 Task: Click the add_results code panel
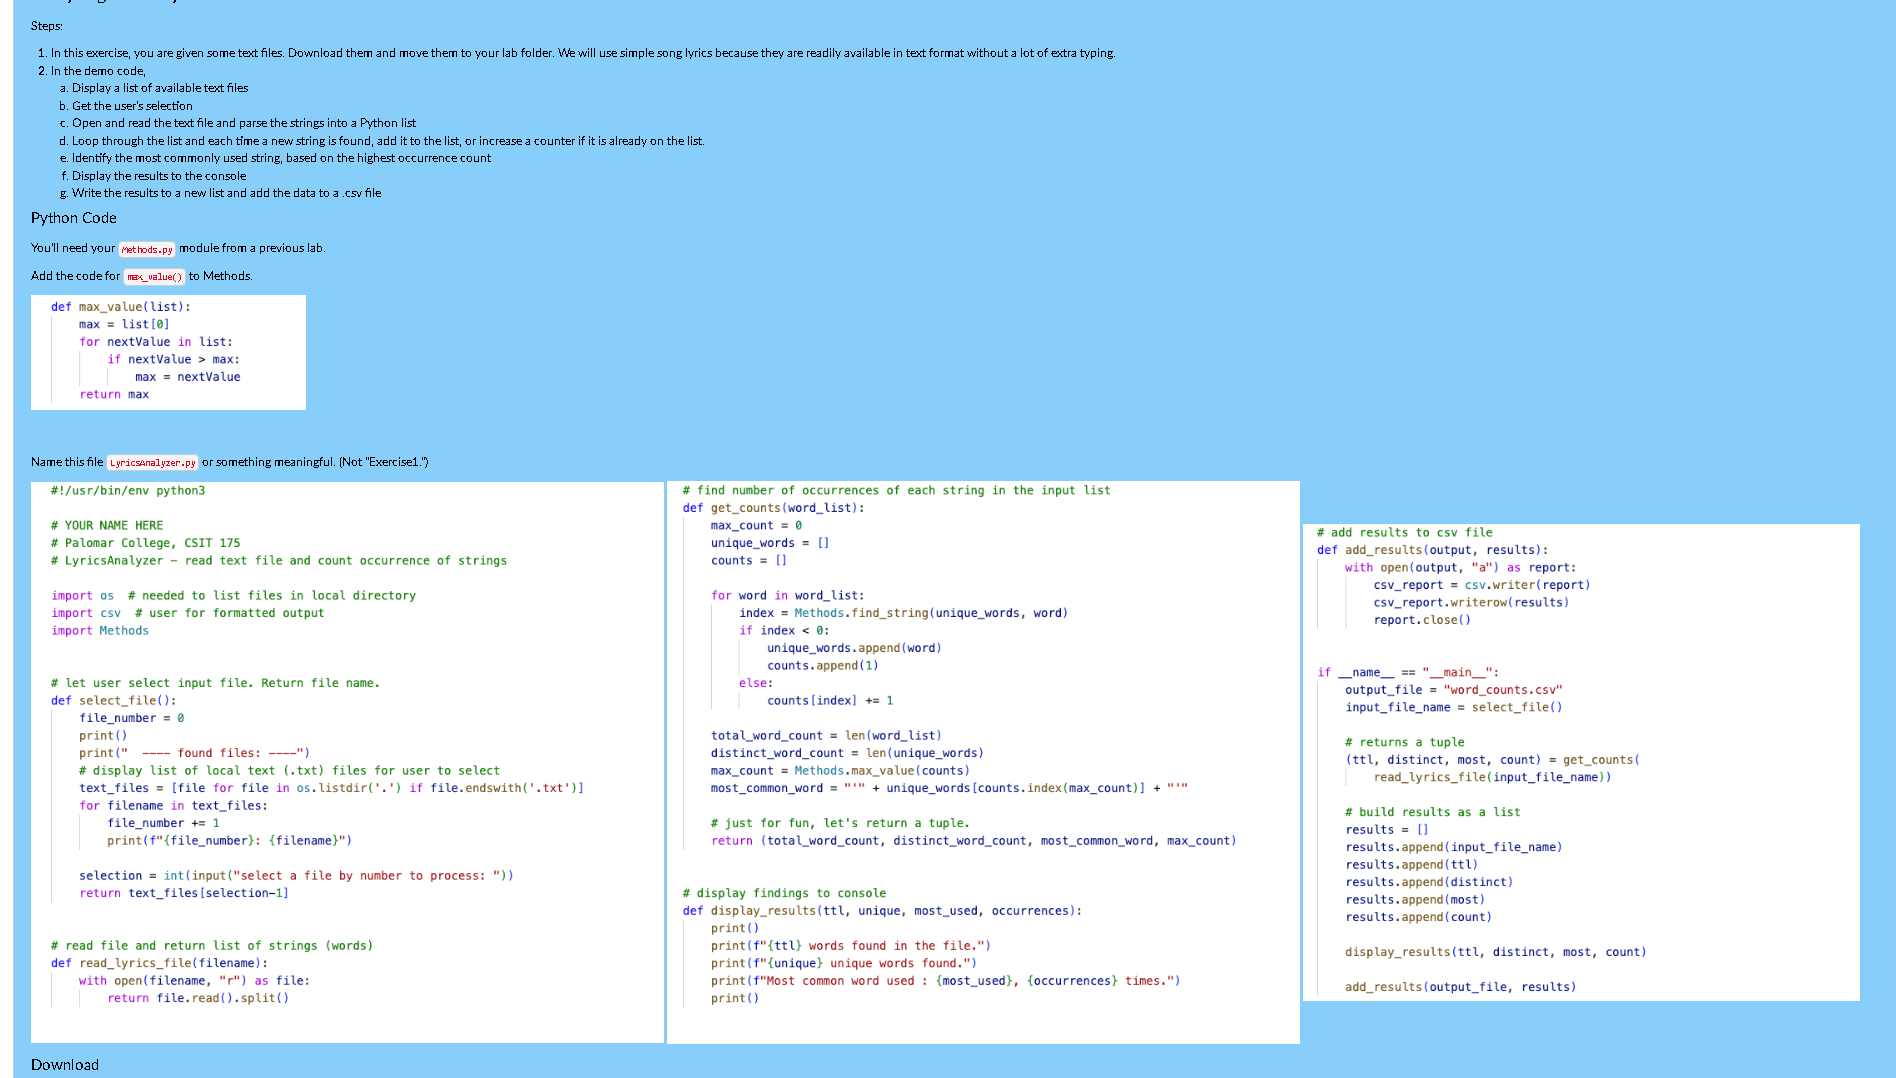(x=1580, y=760)
